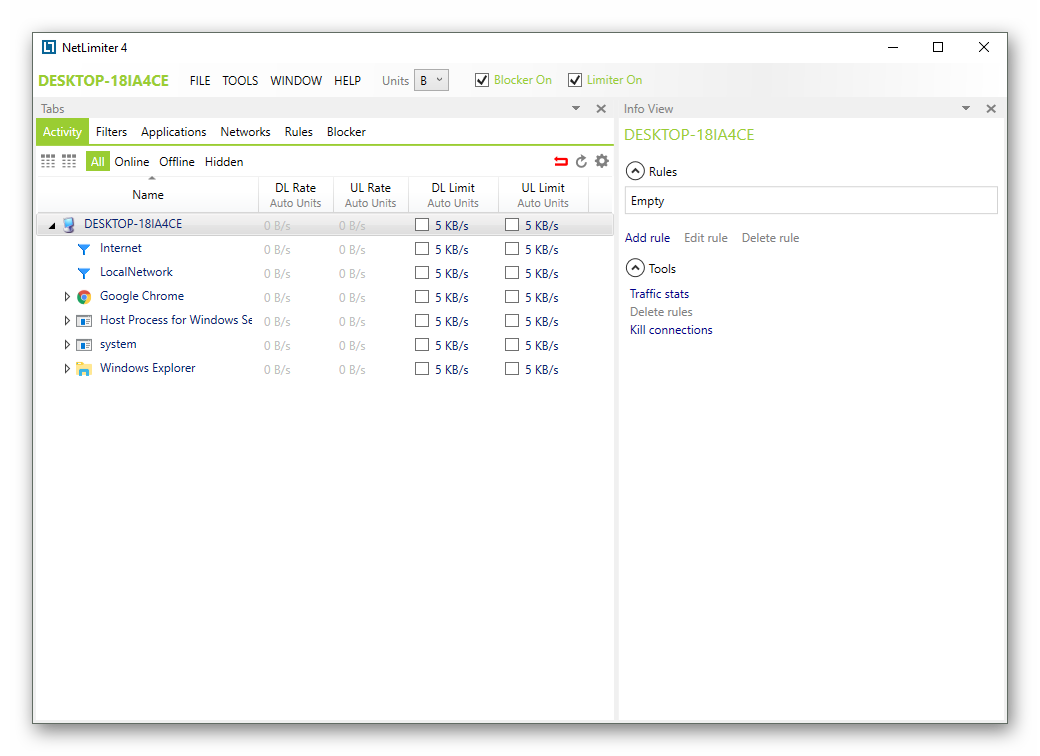Enable DL Limit for DESKTOP-18IA4CE row
The image size is (1040, 756).
click(x=422, y=225)
